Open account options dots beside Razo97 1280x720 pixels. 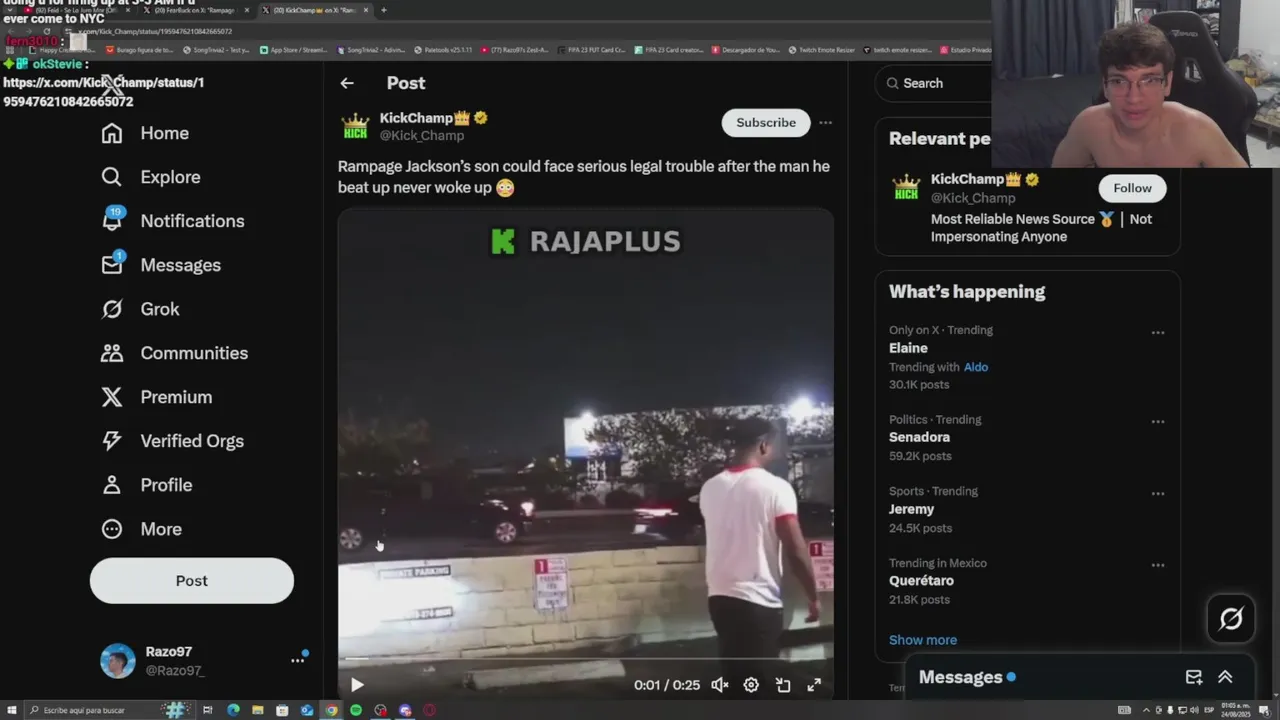click(x=297, y=660)
